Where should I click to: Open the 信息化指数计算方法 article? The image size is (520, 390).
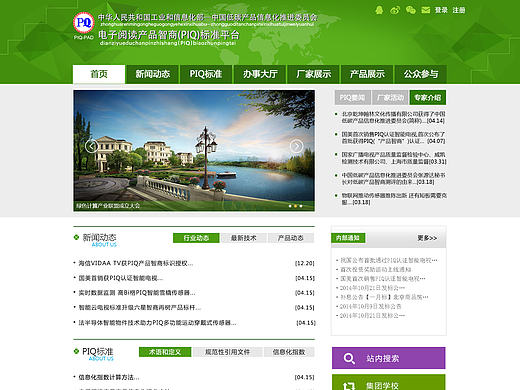(109, 377)
